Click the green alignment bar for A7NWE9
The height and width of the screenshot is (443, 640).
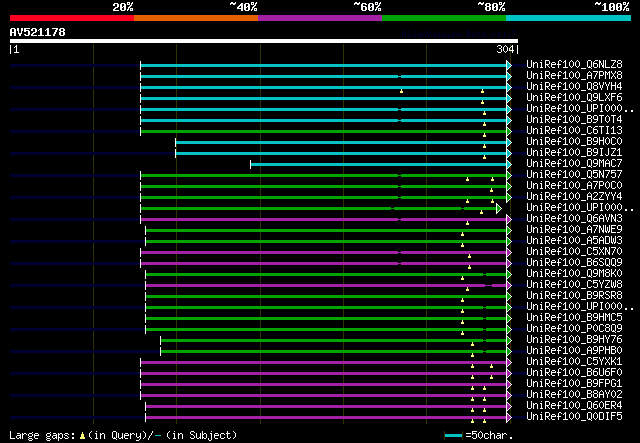click(x=328, y=231)
